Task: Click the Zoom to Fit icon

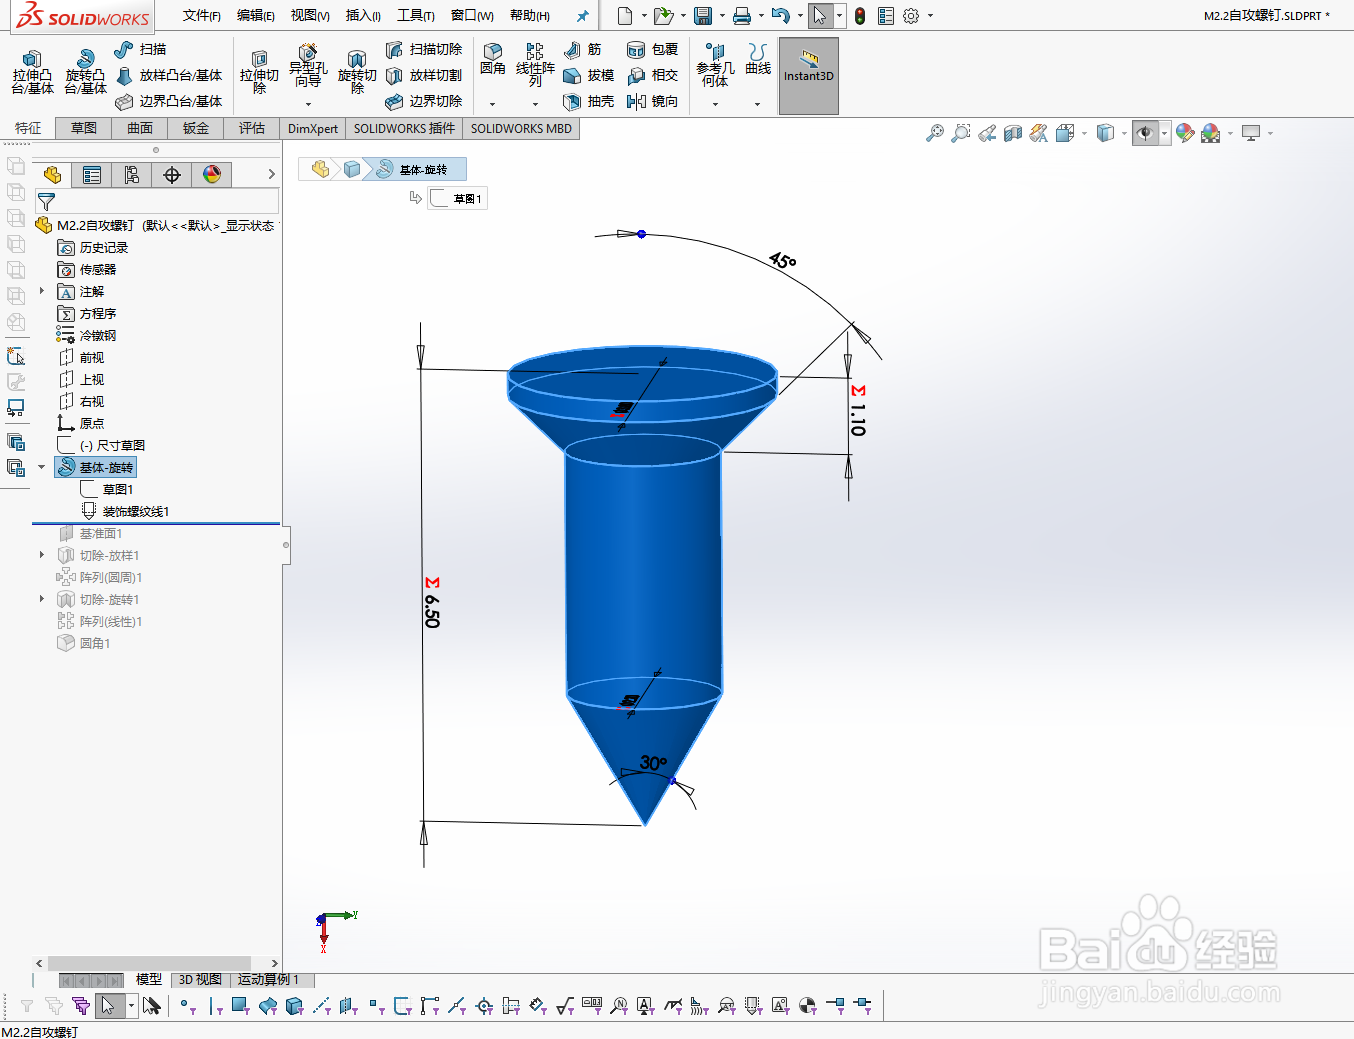Action: [934, 133]
